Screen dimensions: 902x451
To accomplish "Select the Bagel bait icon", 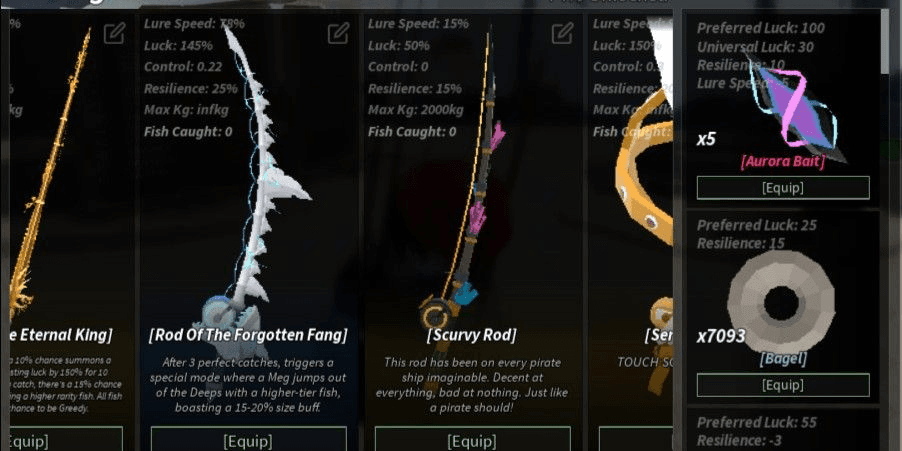I will pyautogui.click(x=781, y=301).
